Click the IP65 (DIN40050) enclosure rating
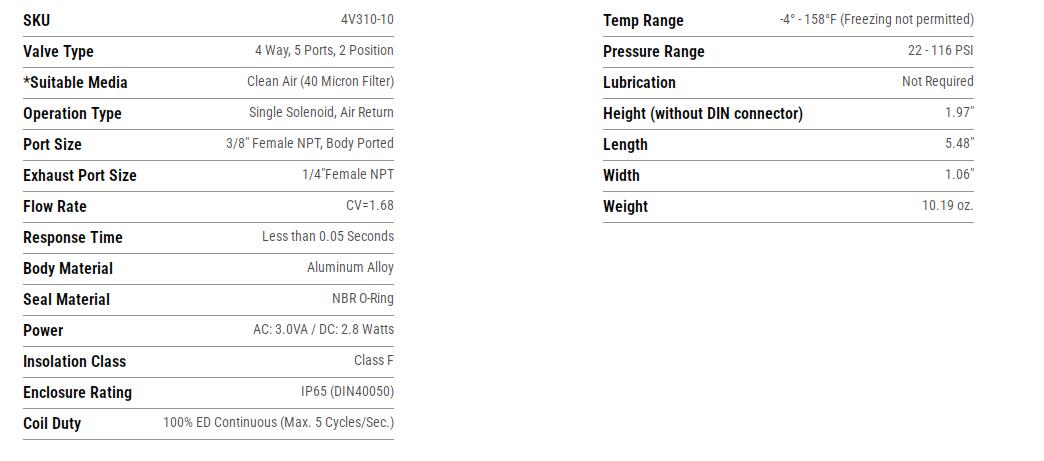The width and height of the screenshot is (1044, 461). [x=347, y=392]
